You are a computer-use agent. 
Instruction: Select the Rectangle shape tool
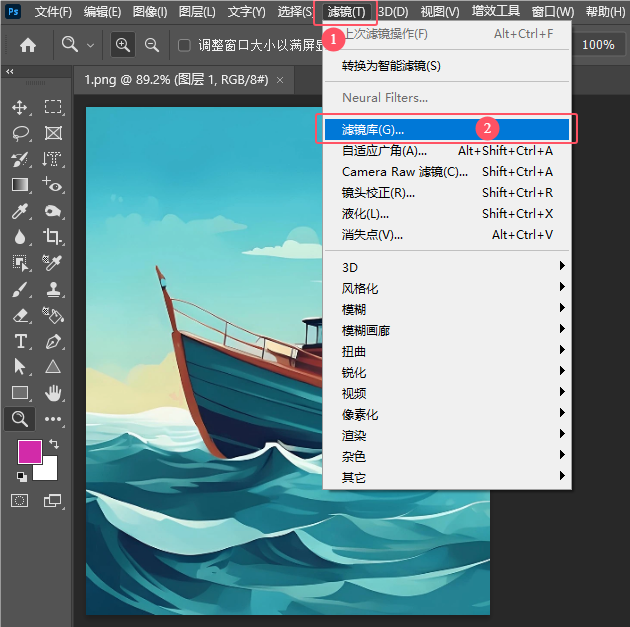coord(20,392)
